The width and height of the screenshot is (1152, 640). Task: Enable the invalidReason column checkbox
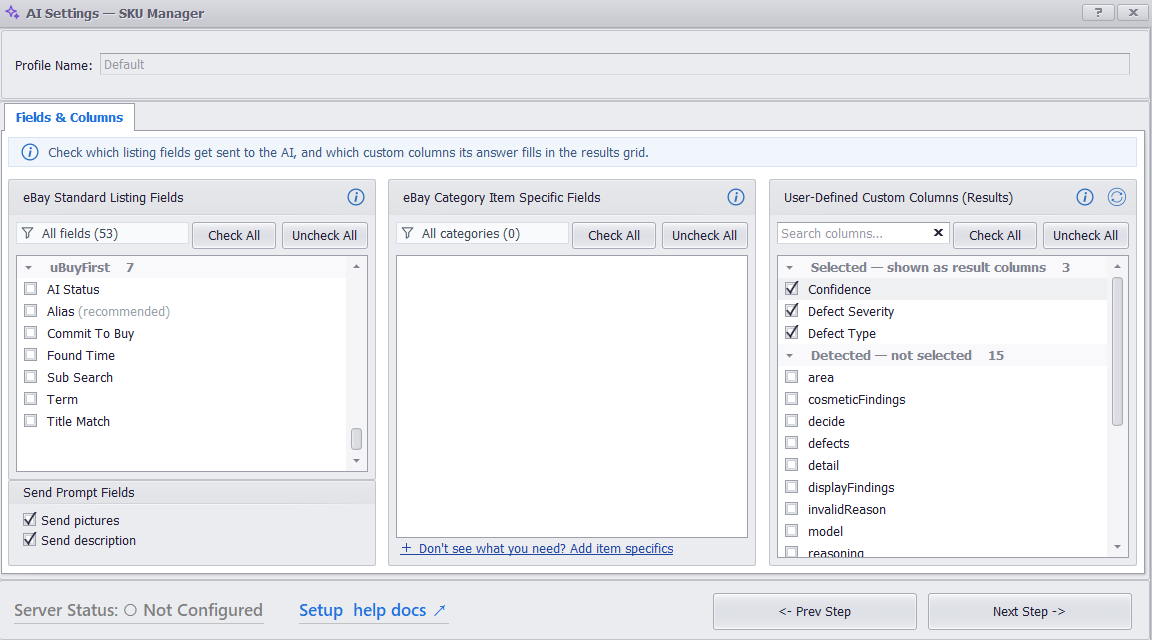[x=792, y=509]
